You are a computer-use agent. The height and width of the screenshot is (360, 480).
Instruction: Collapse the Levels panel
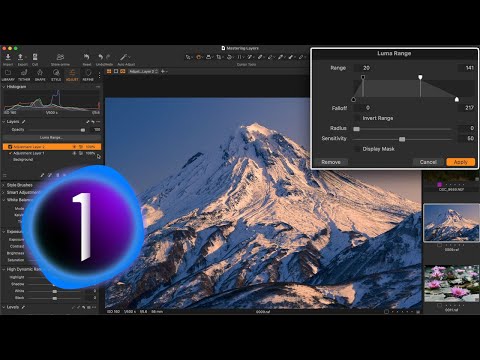click(4, 307)
